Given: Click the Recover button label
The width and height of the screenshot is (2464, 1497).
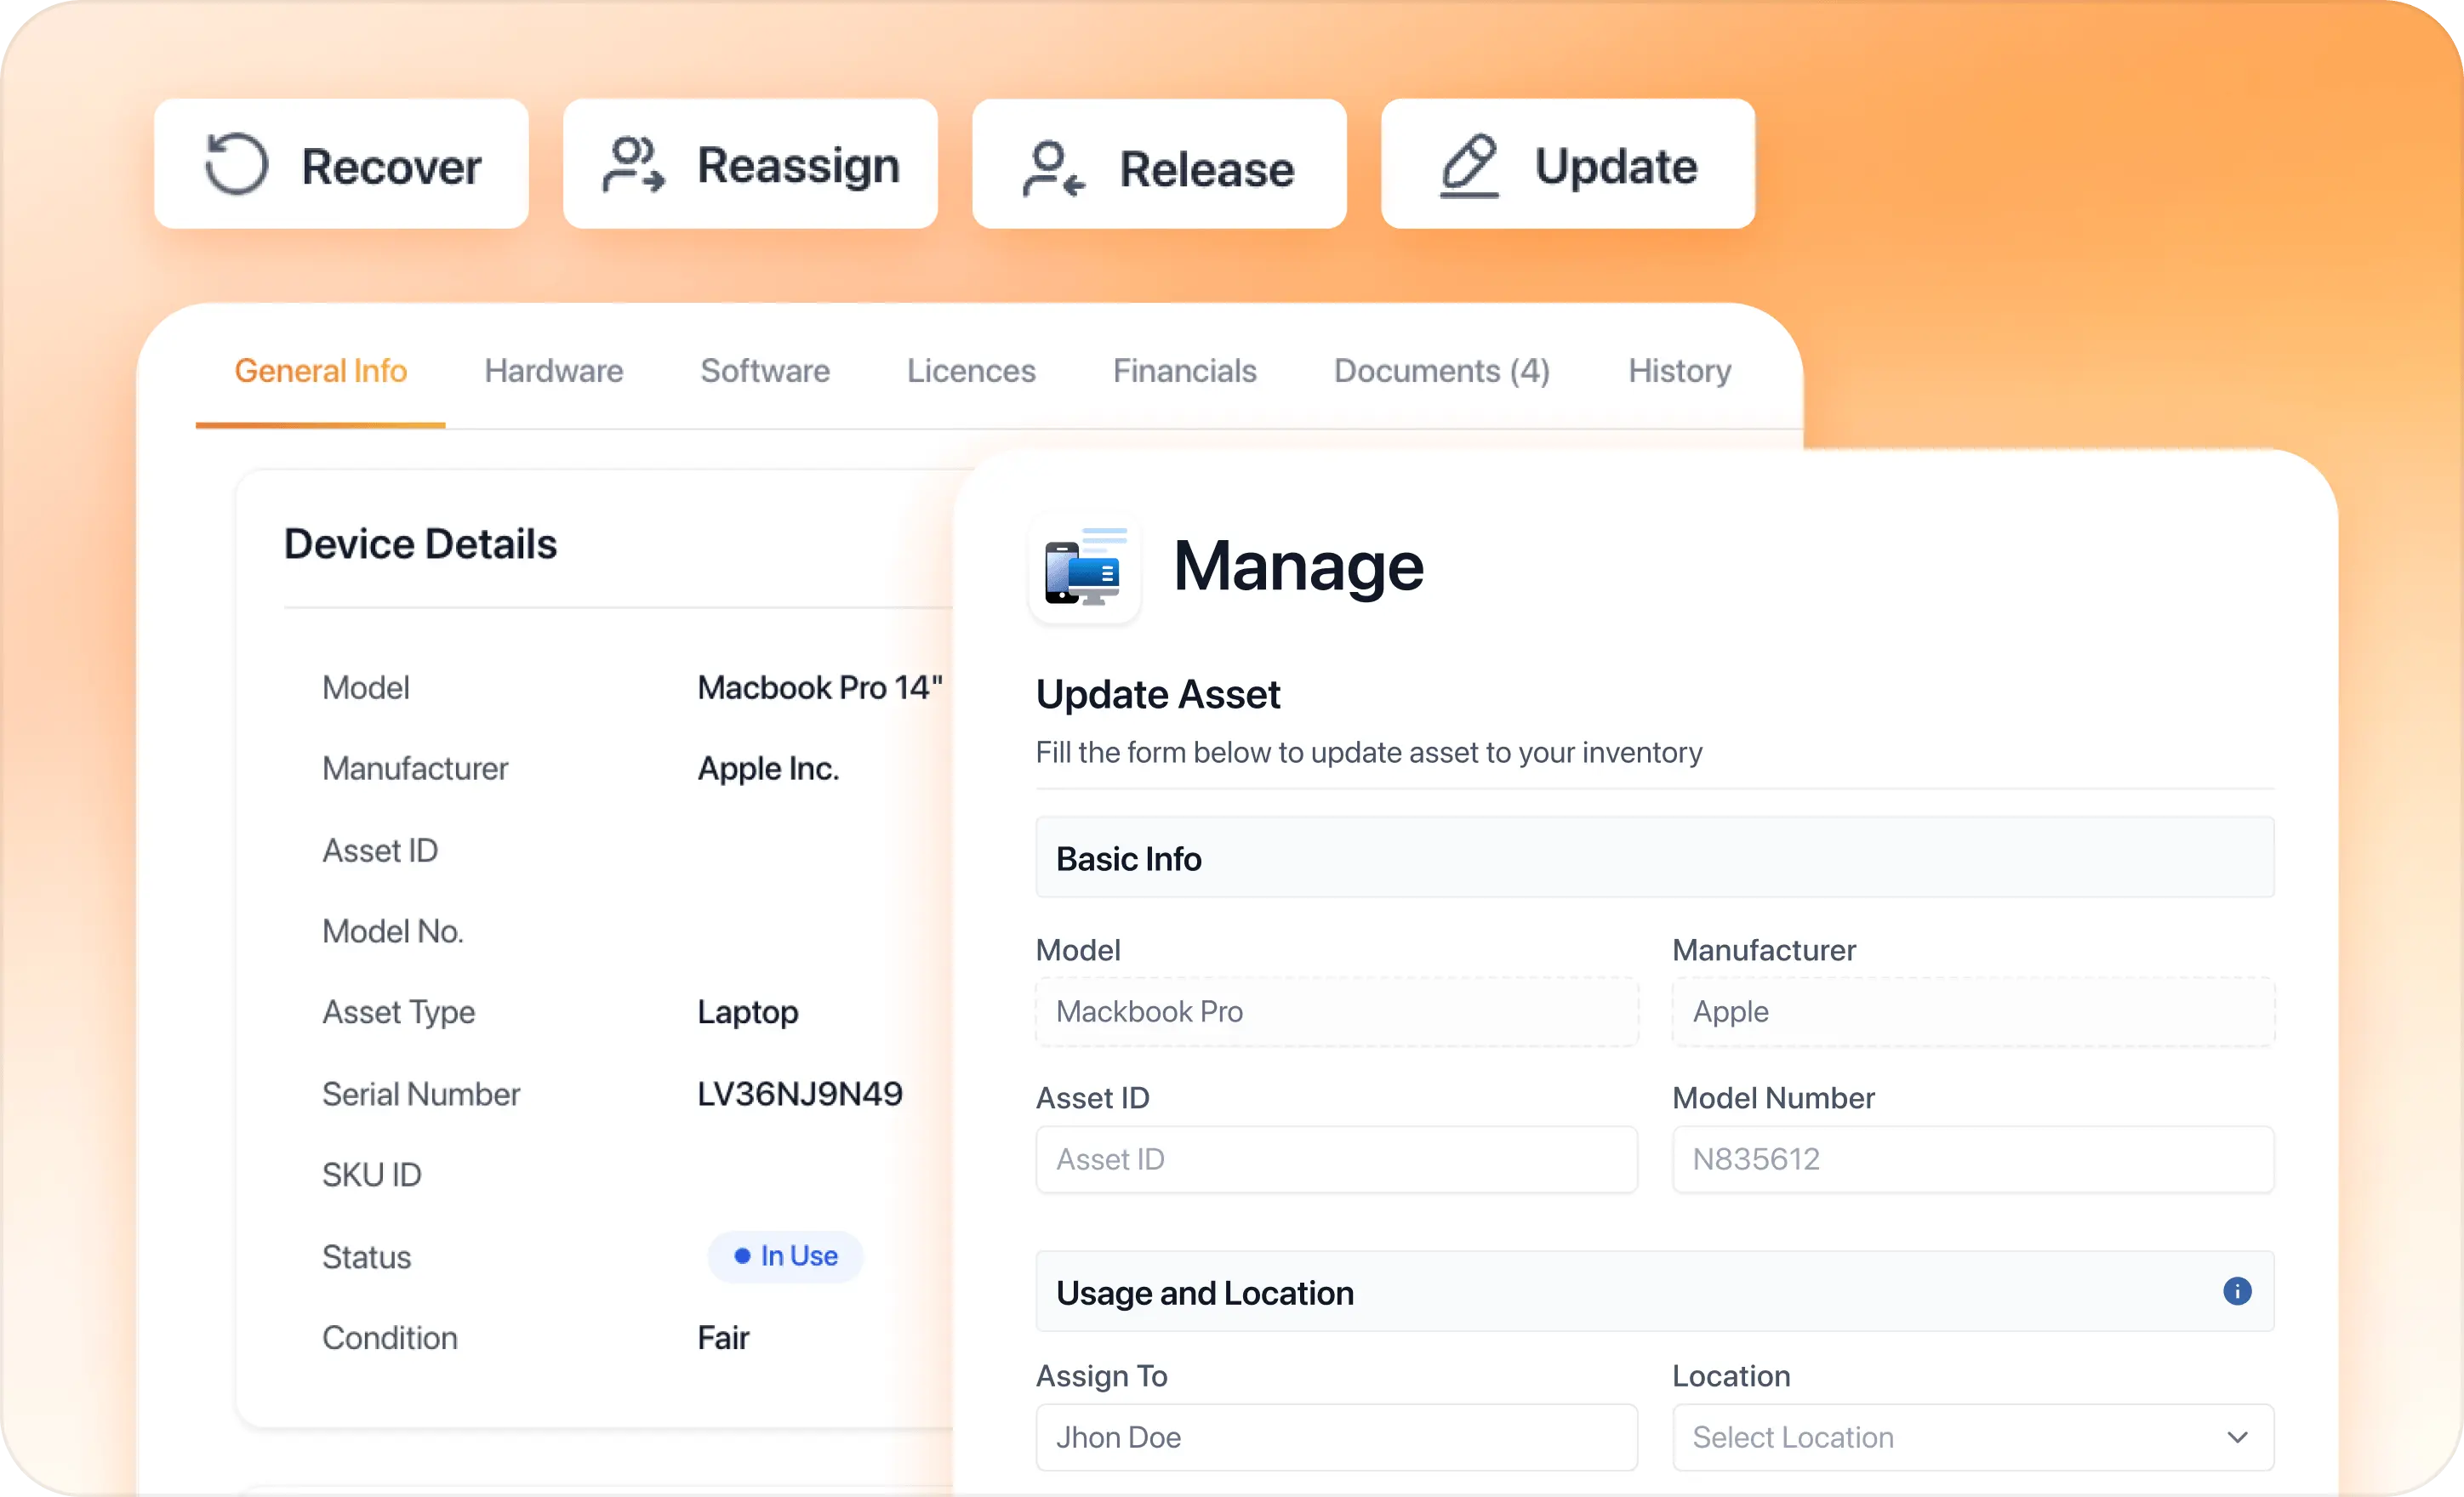Looking at the screenshot, I should coord(391,166).
